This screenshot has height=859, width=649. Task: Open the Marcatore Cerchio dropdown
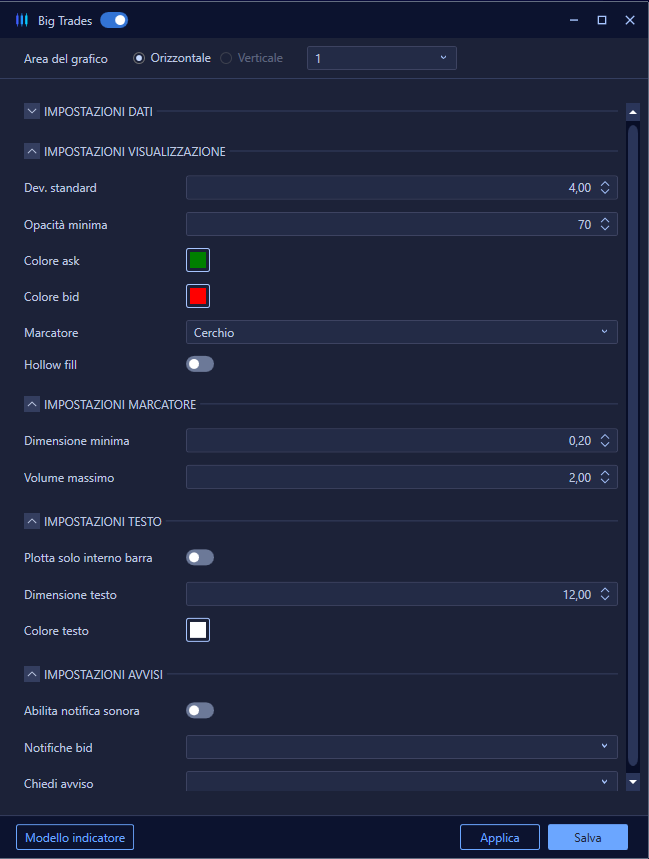click(x=401, y=332)
